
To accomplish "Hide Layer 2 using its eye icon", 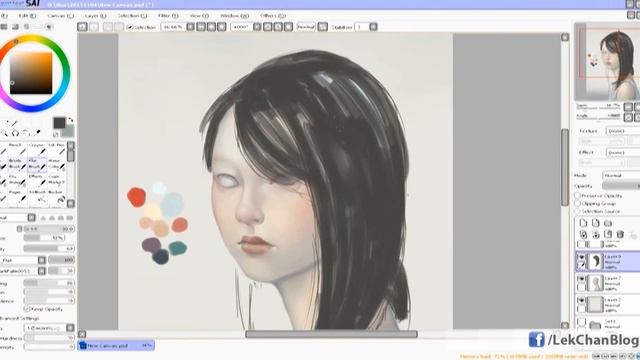I will coord(581,300).
